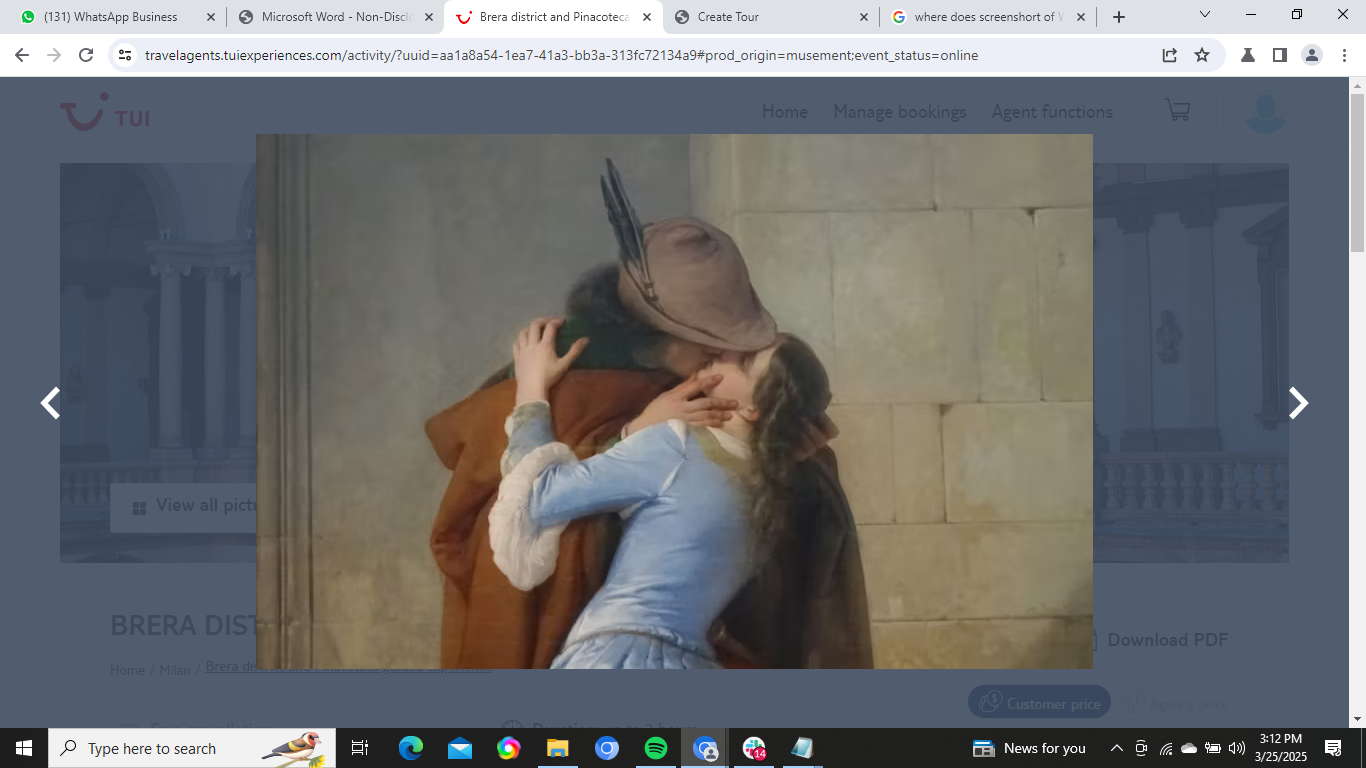Open Slack from the taskbar
The height and width of the screenshot is (768, 1366).
click(x=754, y=748)
